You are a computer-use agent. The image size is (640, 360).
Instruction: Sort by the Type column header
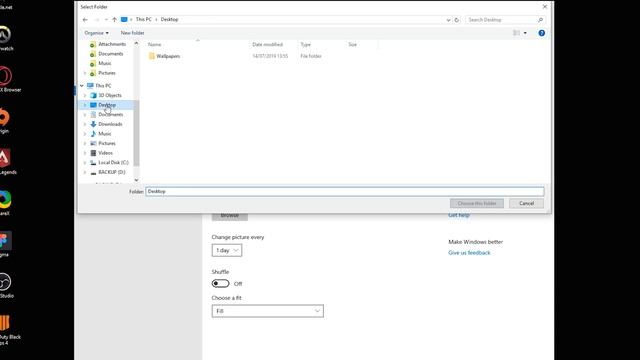point(306,44)
